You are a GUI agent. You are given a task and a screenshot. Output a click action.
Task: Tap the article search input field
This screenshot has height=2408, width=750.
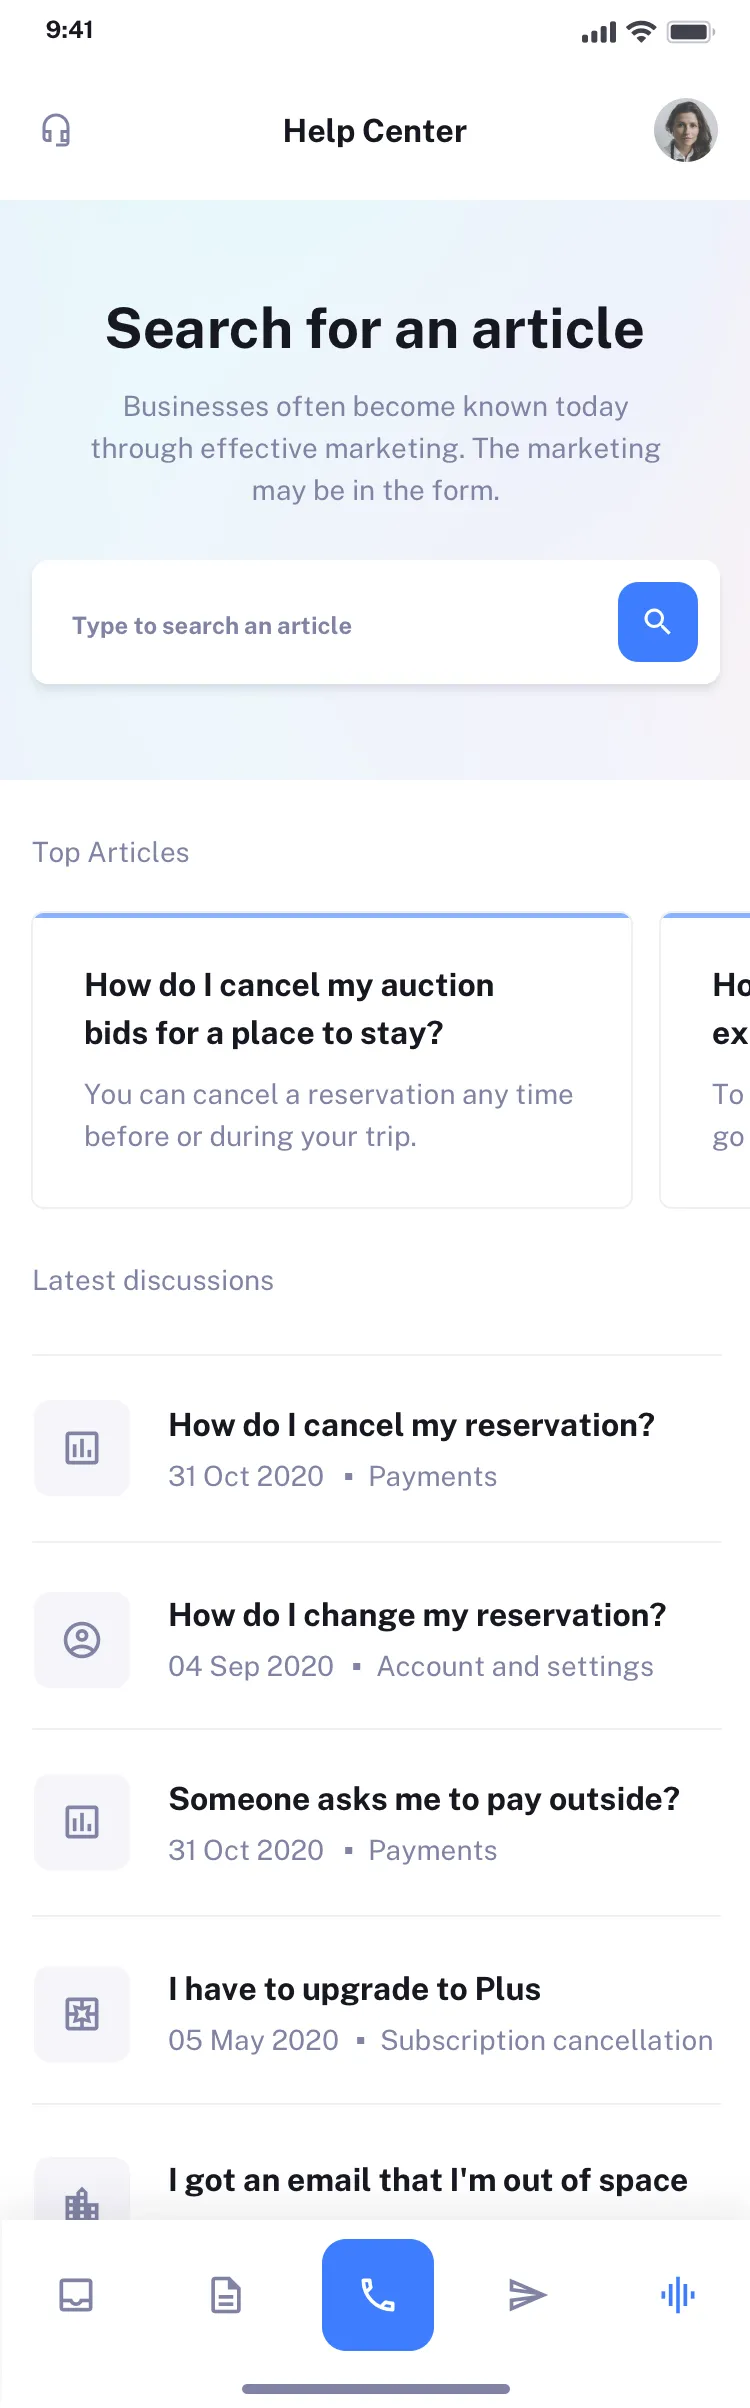coord(300,622)
